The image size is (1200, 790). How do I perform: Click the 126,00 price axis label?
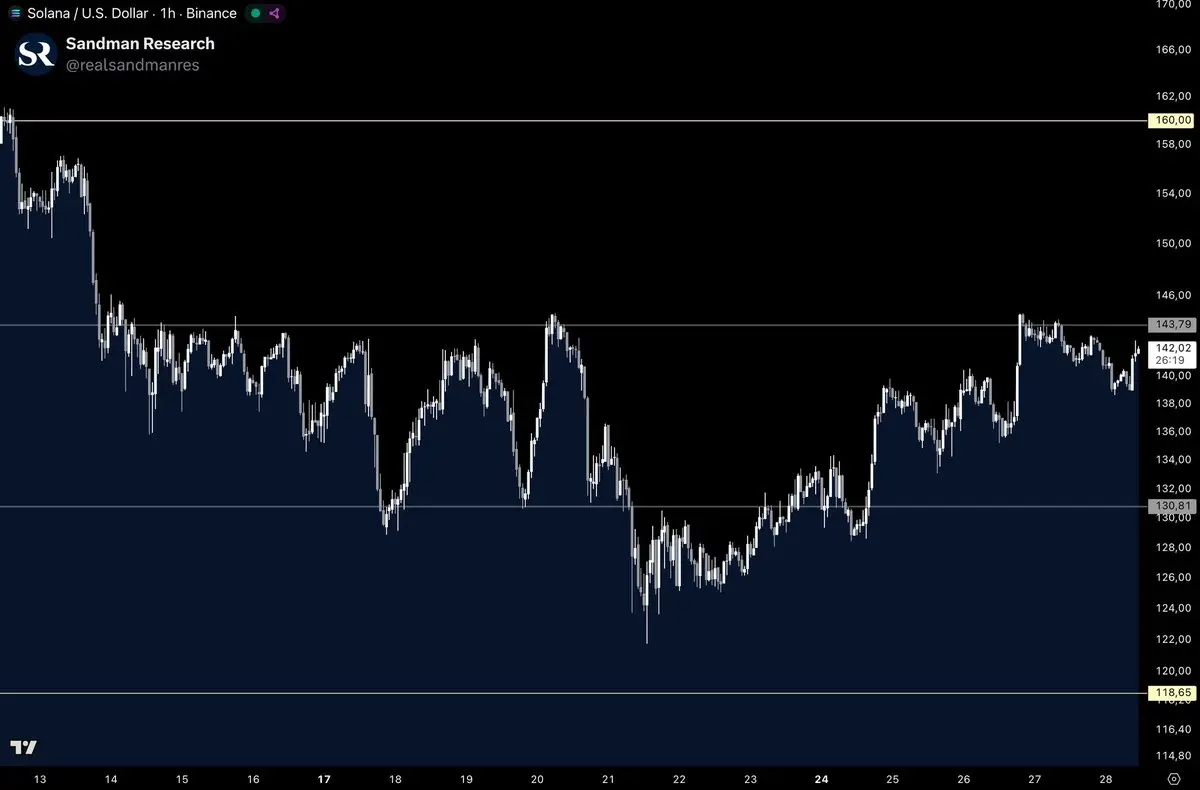point(1172,578)
